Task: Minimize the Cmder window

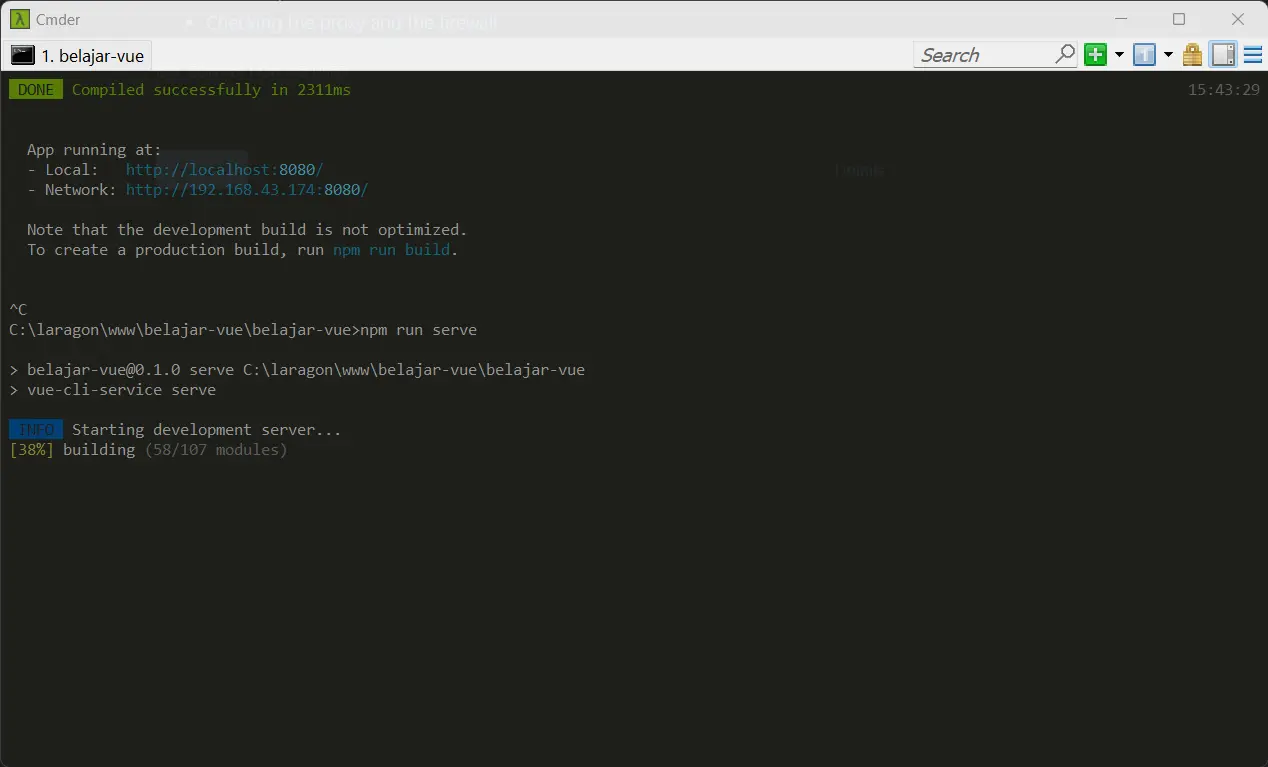Action: click(1121, 19)
